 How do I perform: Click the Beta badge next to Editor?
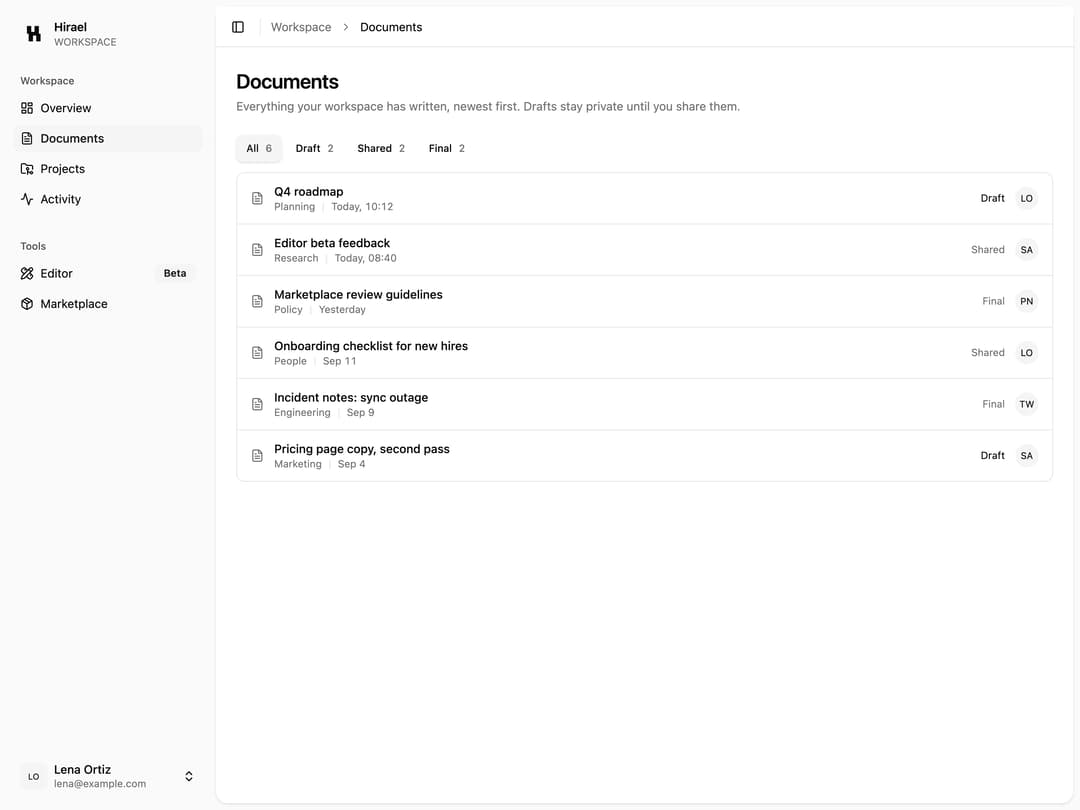click(175, 273)
